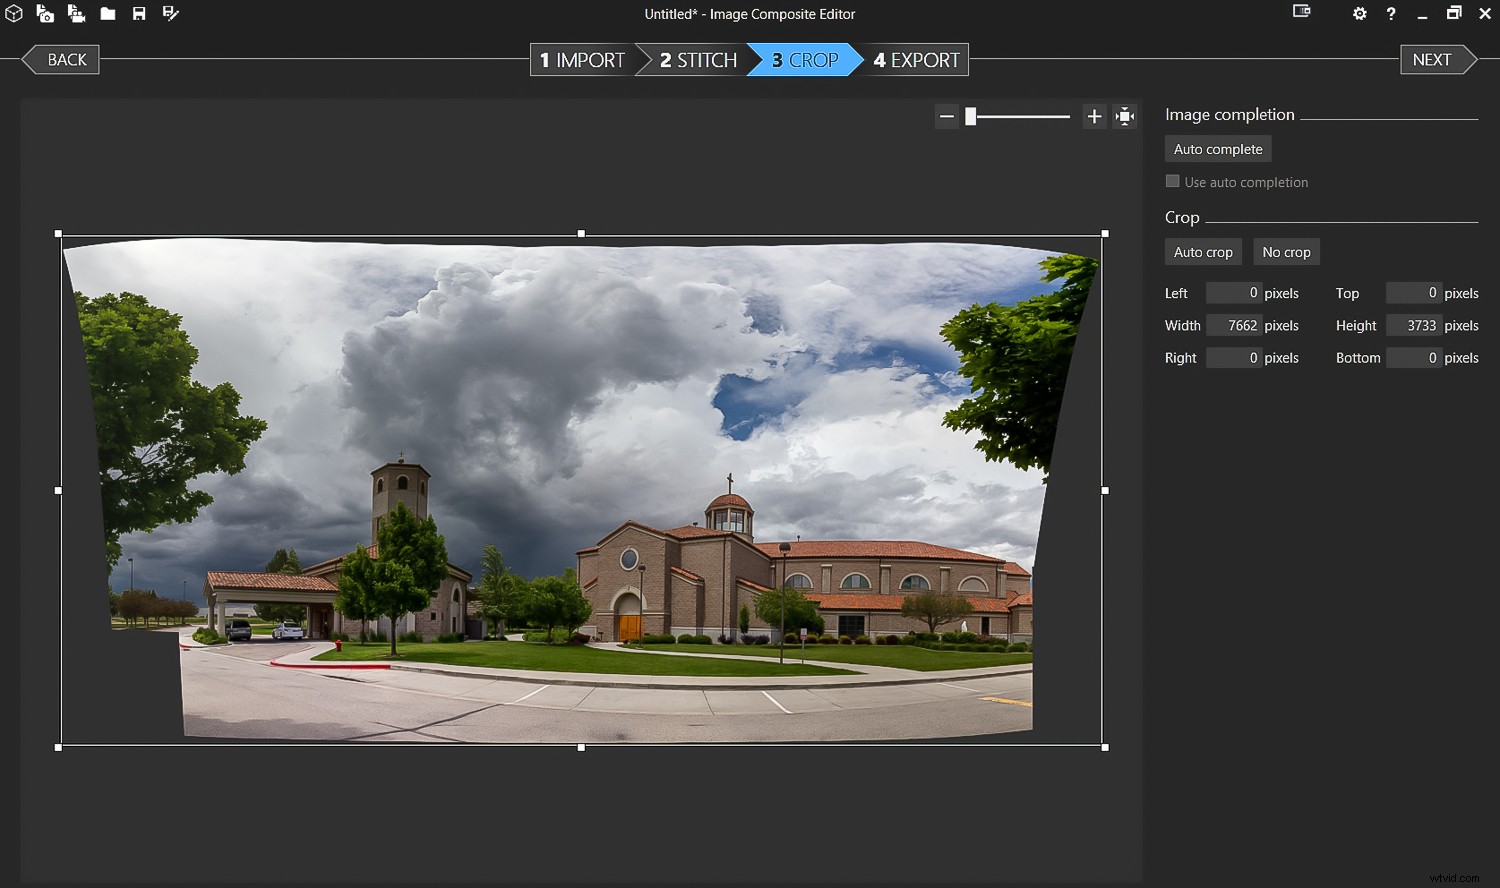
Task: Open the help question mark
Action: point(1391,14)
